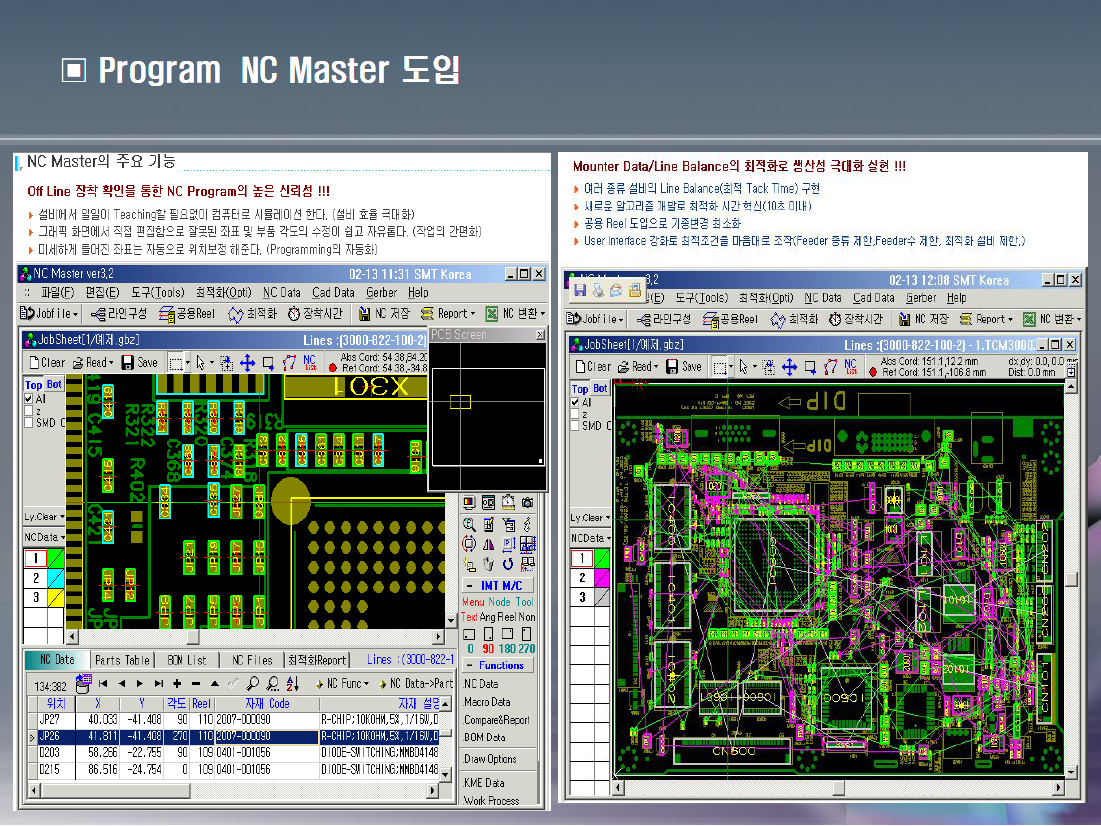Select the polygon node edit tool in left JobSheet
Screen dimensions: 1101x826
(289, 362)
